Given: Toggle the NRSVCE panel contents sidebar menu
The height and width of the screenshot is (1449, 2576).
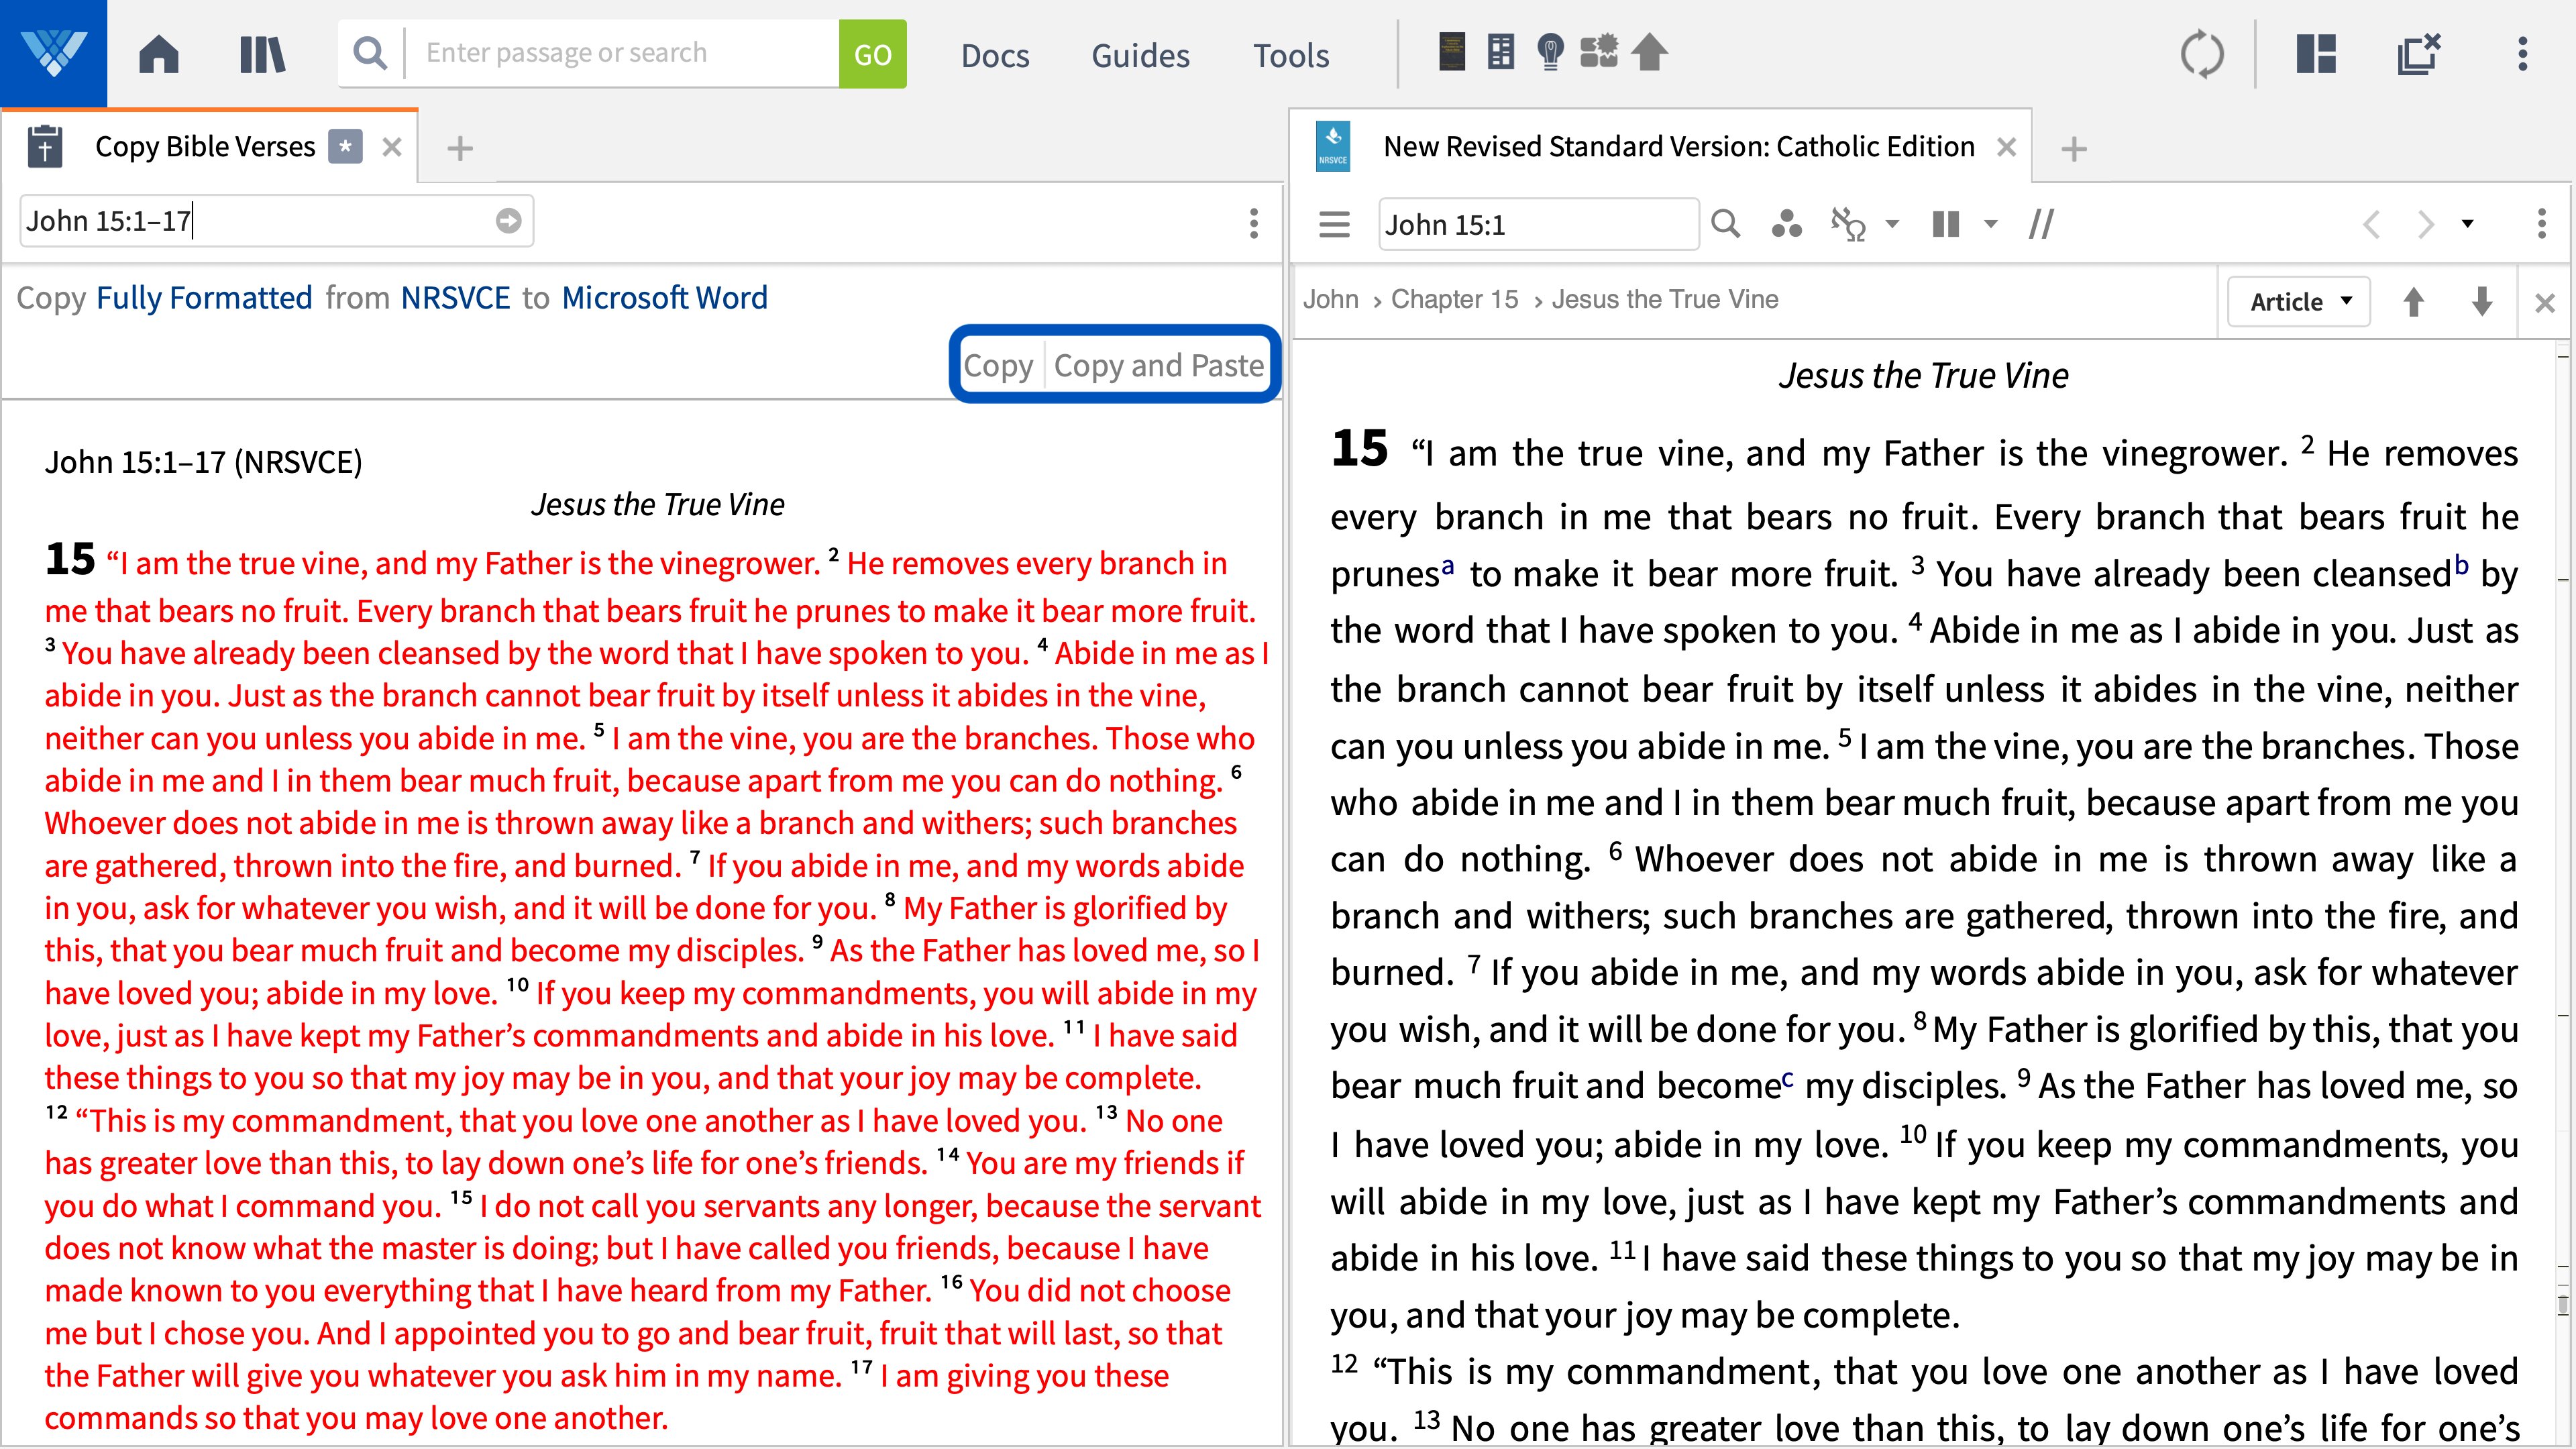Looking at the screenshot, I should tap(1334, 224).
